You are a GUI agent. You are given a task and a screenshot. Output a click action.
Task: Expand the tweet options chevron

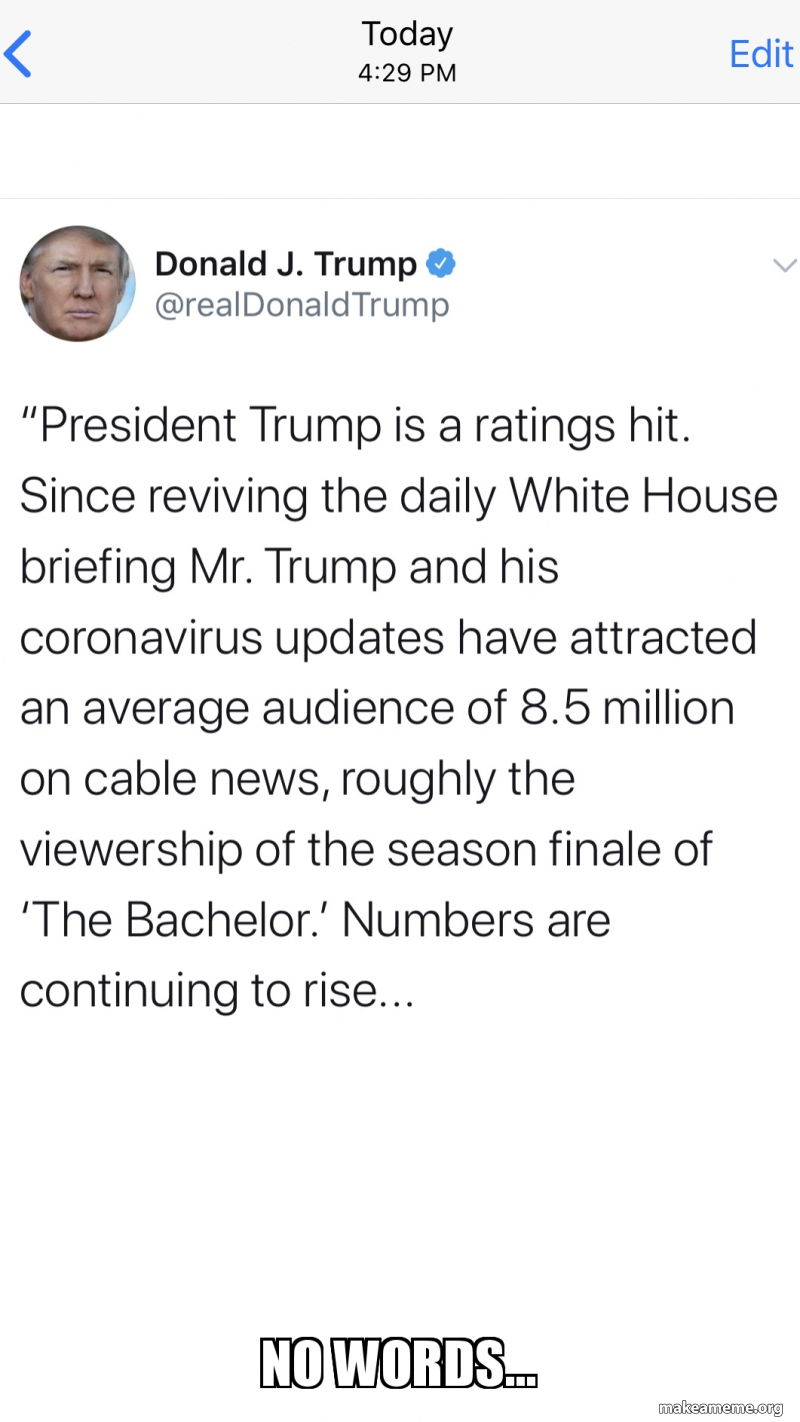784,265
